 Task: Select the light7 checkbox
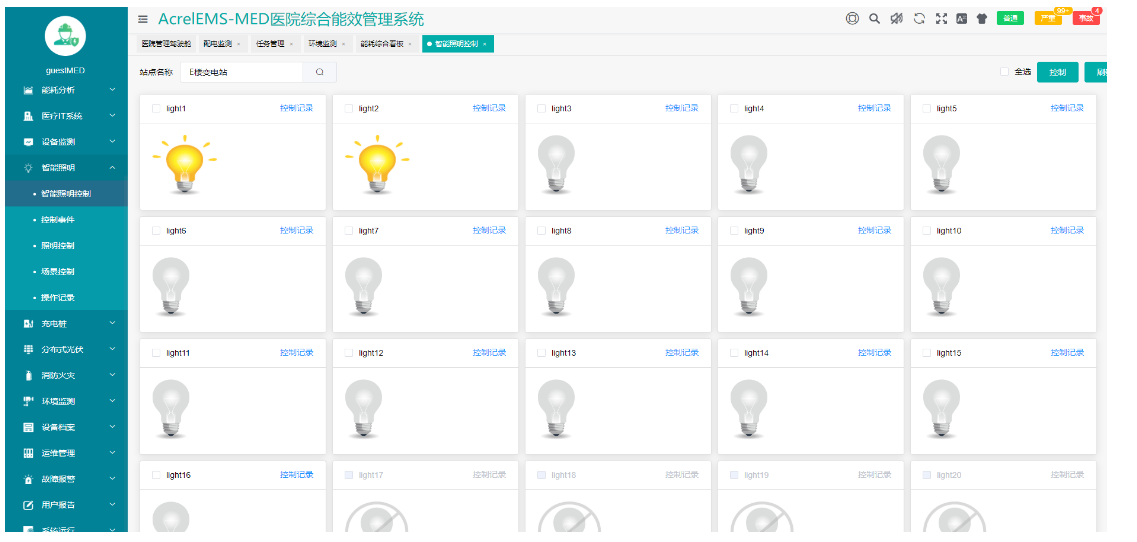coord(349,231)
